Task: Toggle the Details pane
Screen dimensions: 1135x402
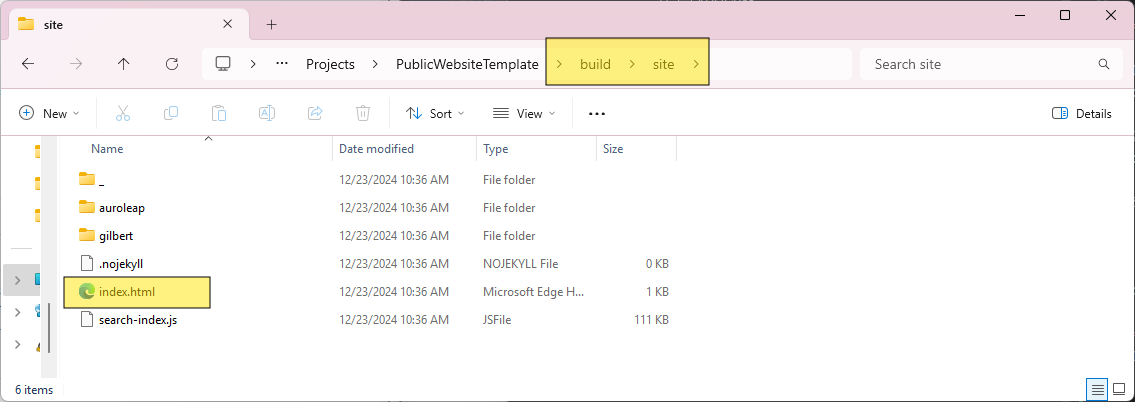Action: [1081, 113]
